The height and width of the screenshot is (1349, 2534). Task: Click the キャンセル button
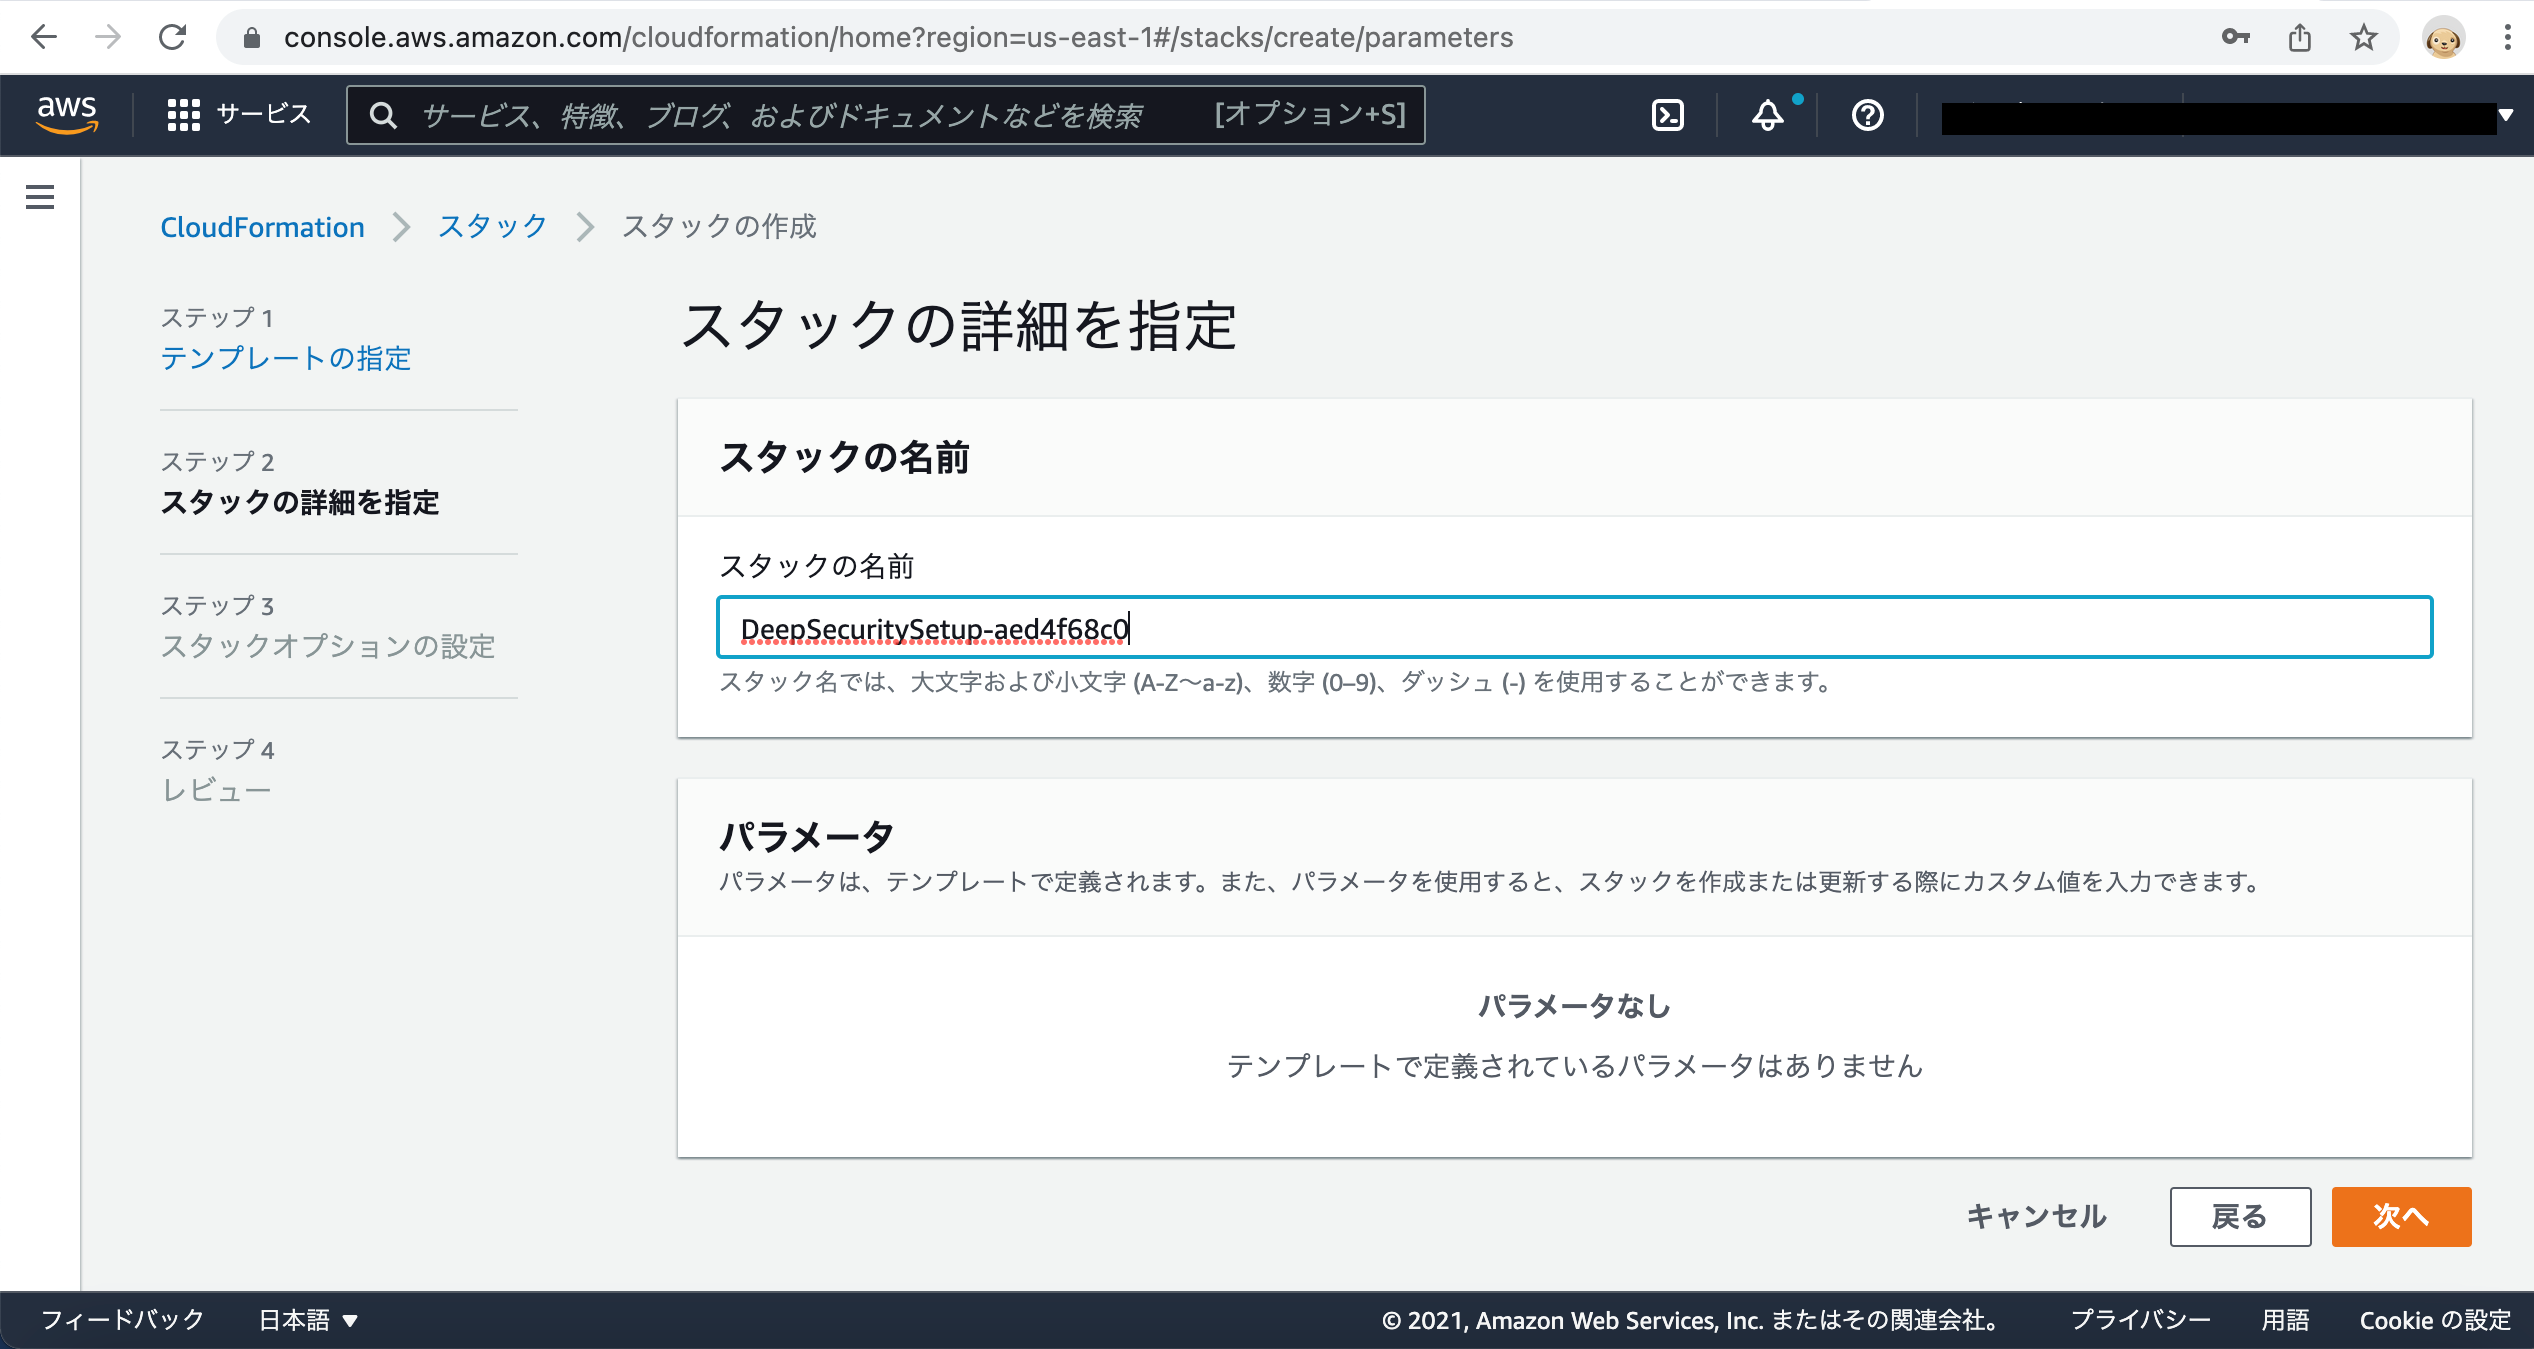pos(2036,1216)
